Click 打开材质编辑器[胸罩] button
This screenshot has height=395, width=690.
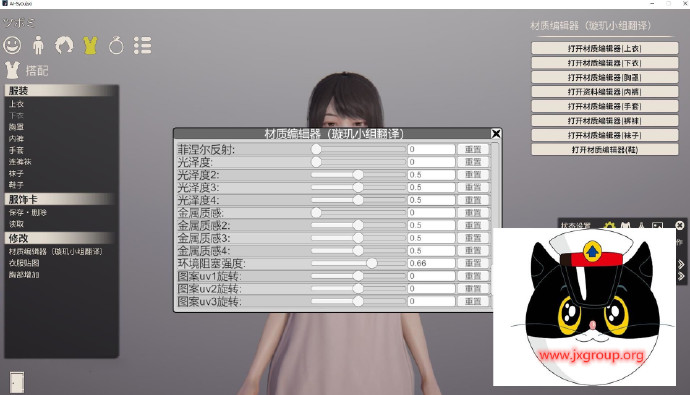[605, 77]
